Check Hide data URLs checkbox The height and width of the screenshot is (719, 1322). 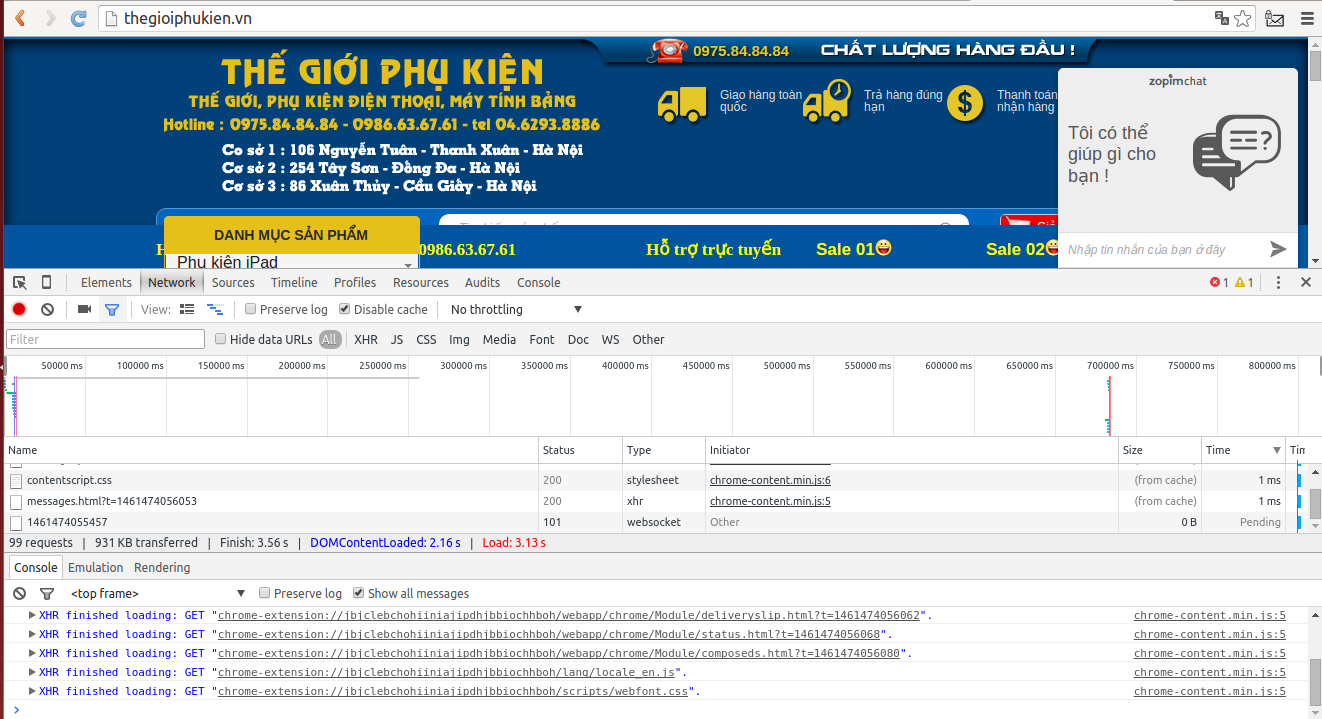[221, 339]
